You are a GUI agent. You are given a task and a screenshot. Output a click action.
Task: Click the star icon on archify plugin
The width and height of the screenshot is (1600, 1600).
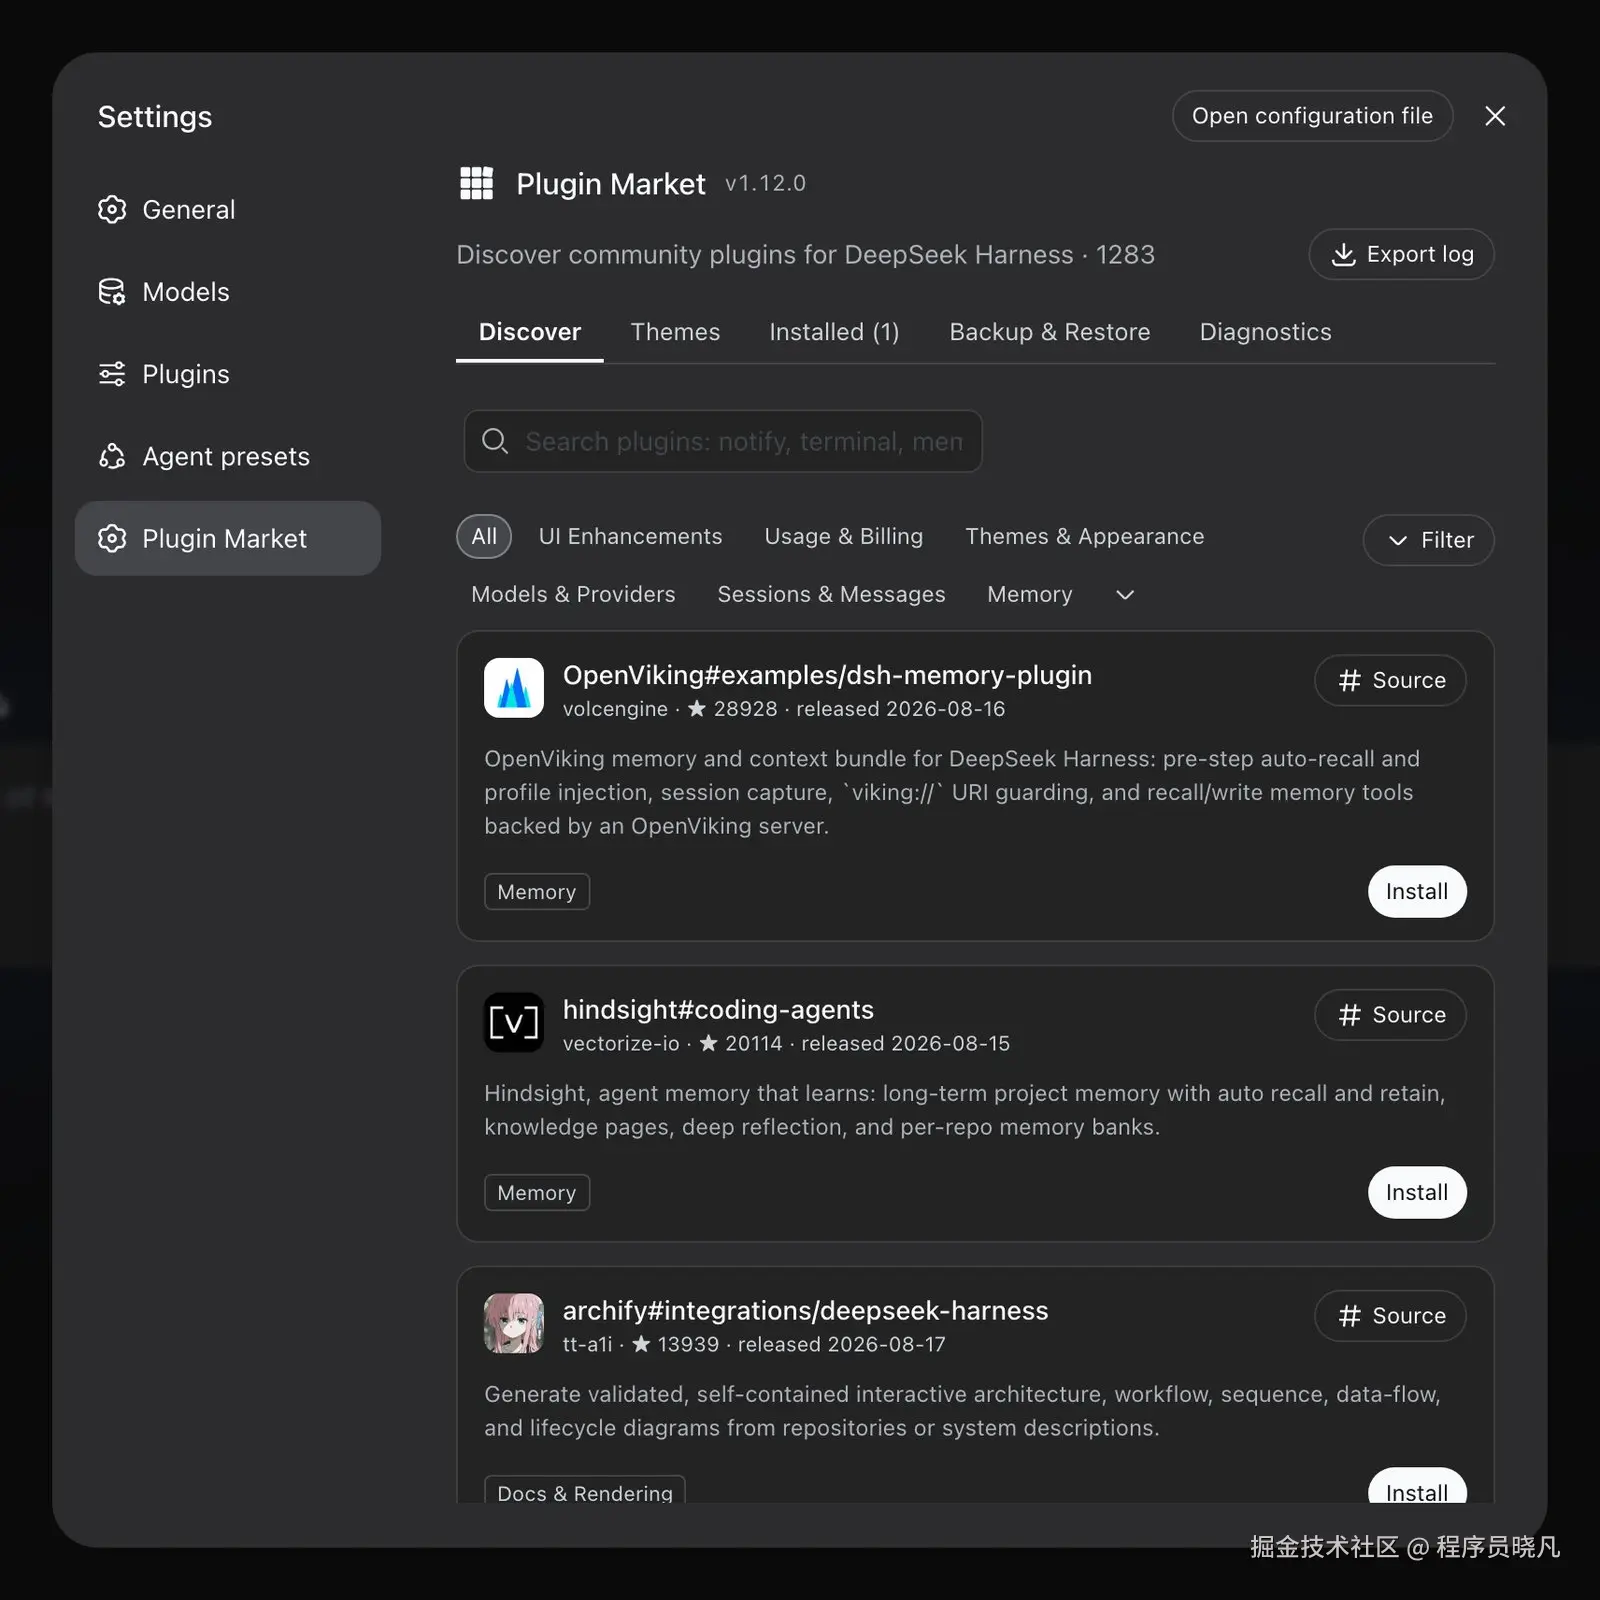click(x=641, y=1344)
